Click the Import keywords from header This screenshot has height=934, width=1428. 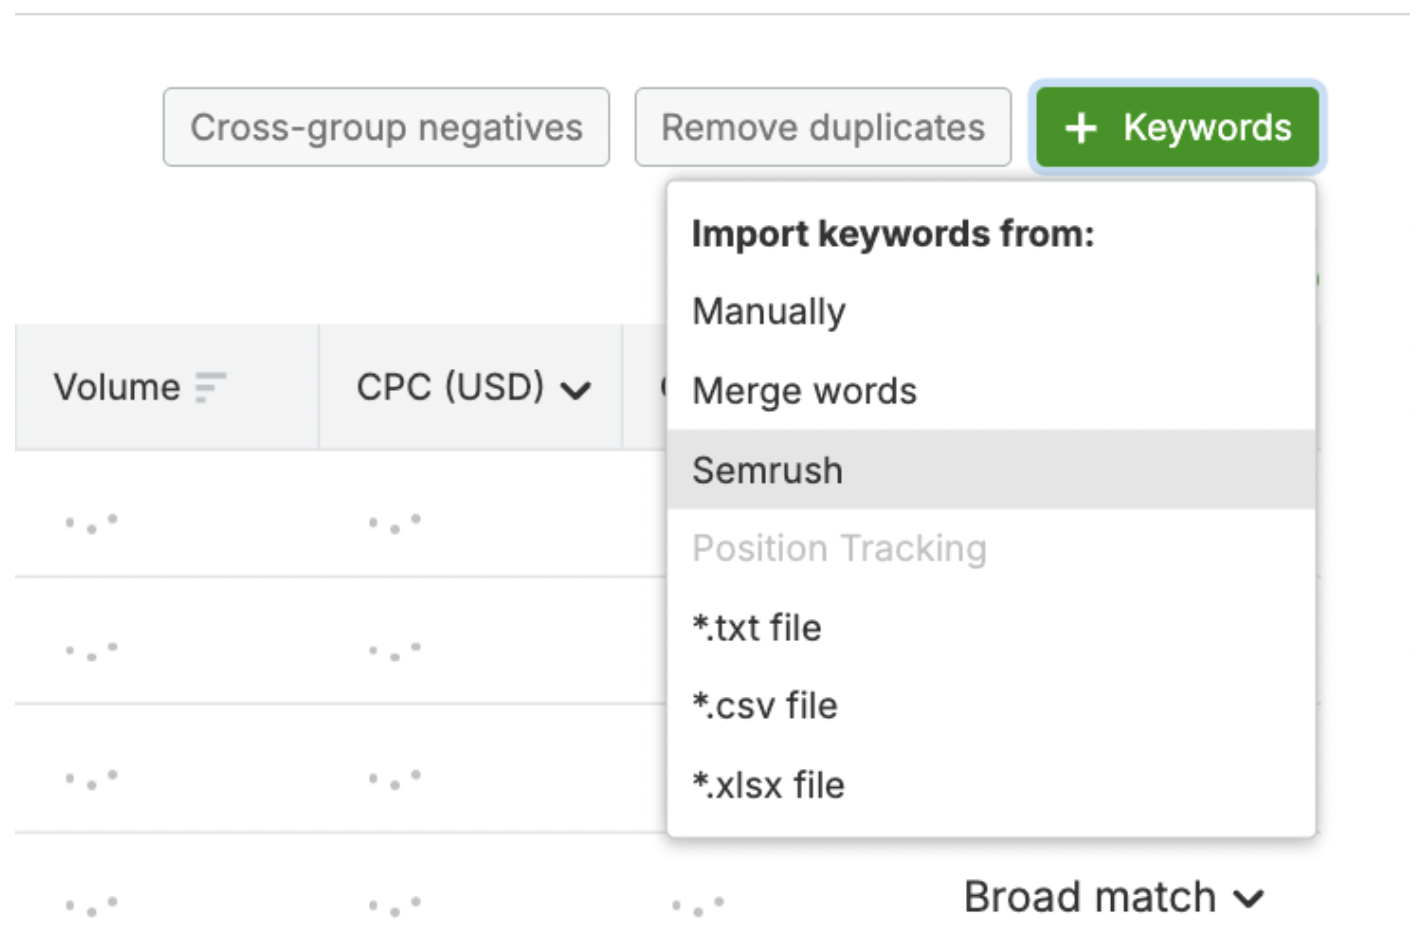coord(893,234)
